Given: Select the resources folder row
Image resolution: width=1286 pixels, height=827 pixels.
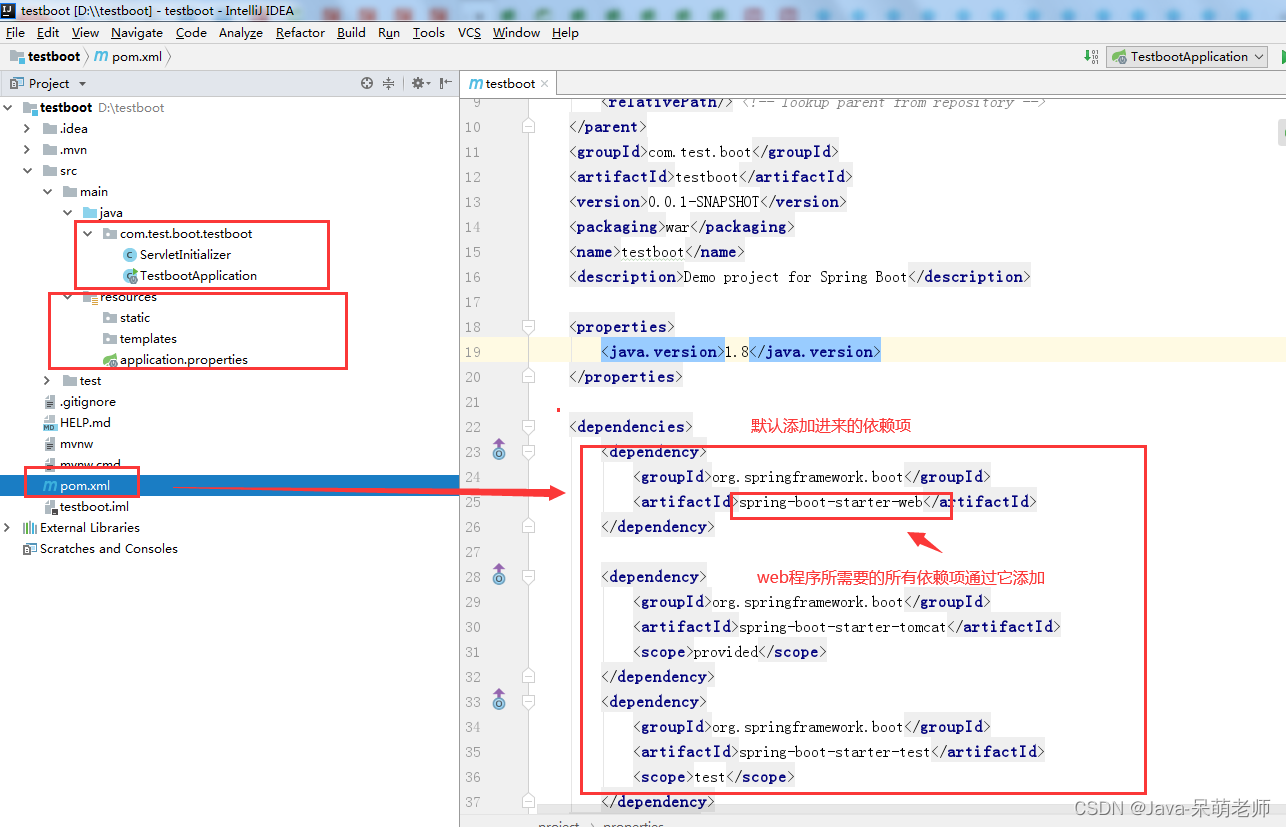Looking at the screenshot, I should click(x=229, y=297).
